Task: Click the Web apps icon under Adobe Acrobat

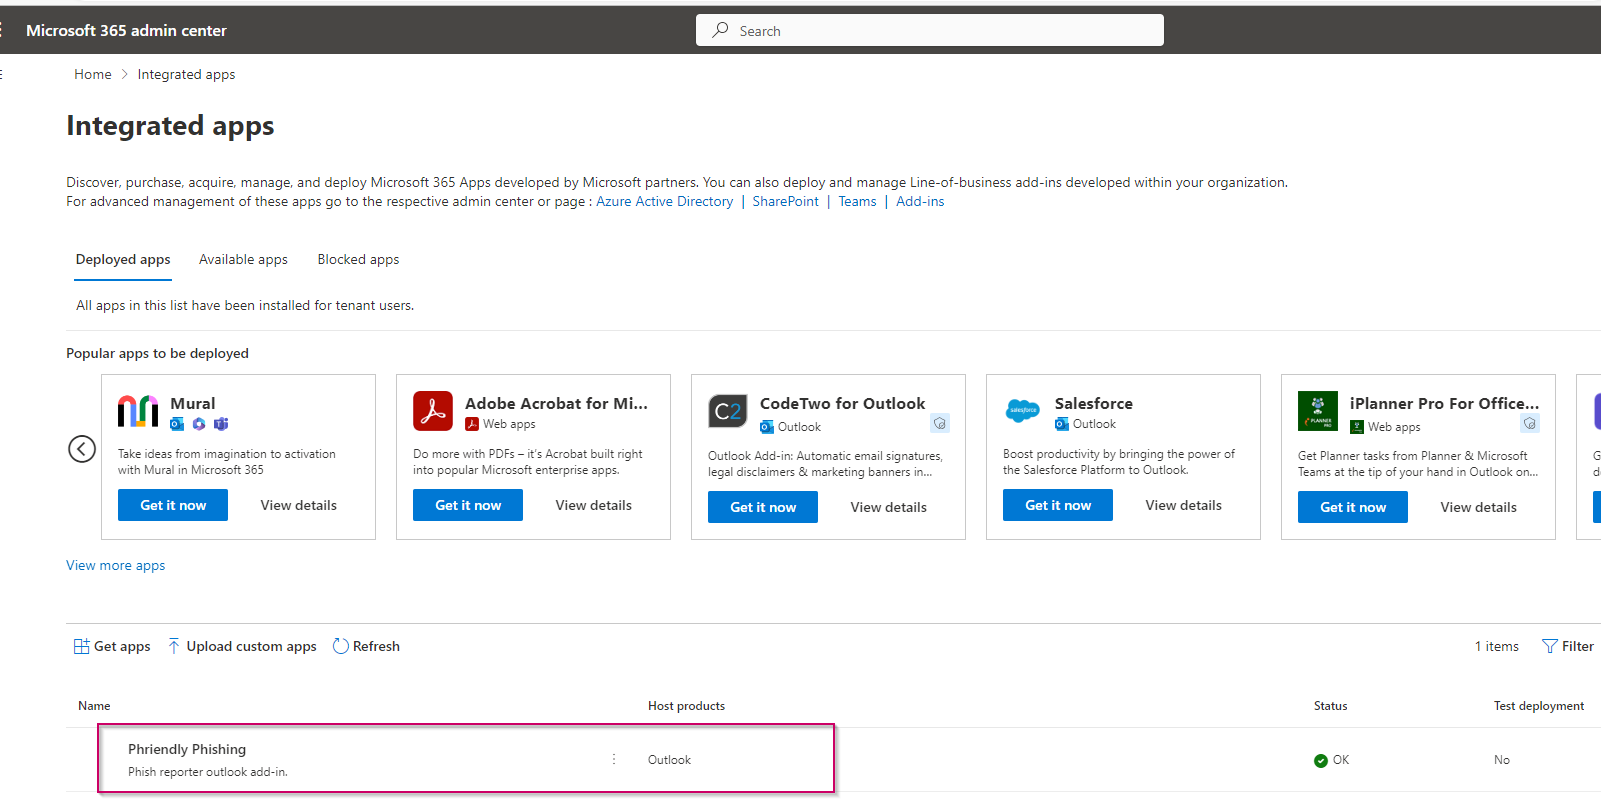Action: [472, 424]
